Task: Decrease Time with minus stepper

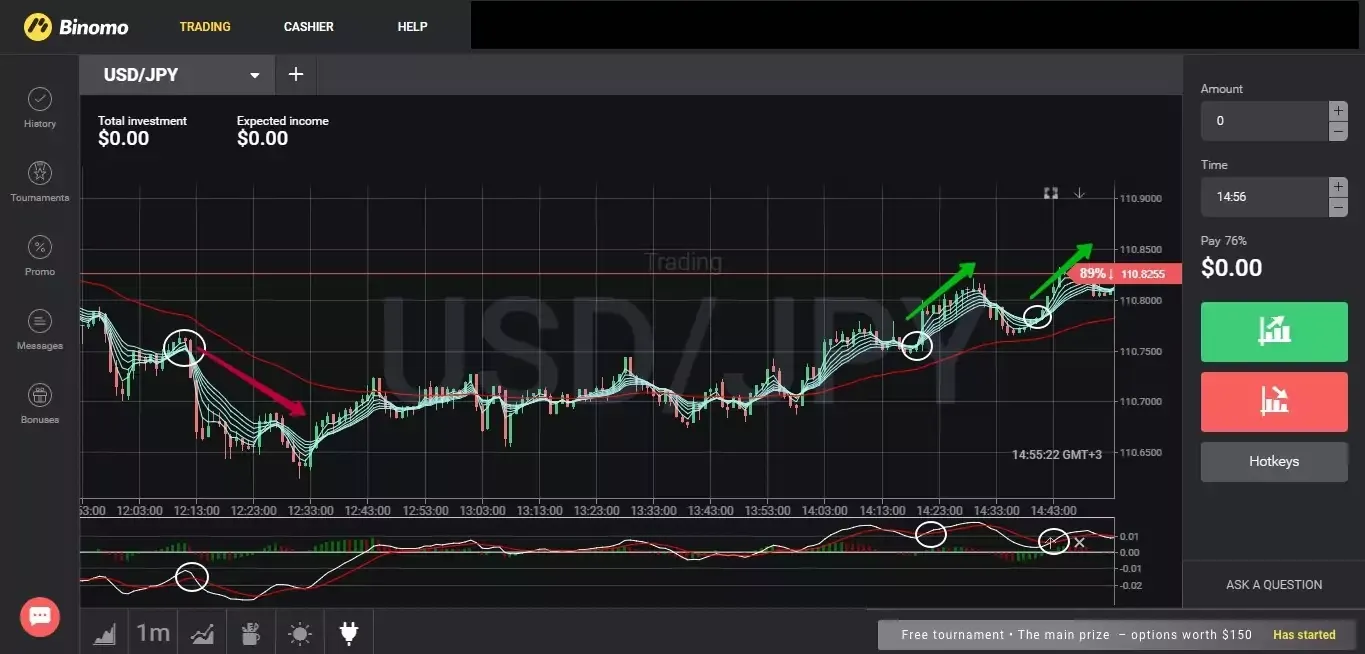Action: click(1338, 207)
